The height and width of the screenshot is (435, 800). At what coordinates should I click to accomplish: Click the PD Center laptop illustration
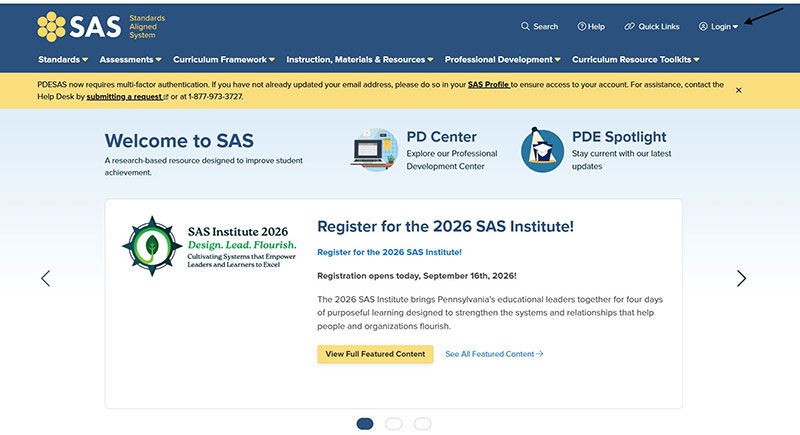(x=374, y=149)
